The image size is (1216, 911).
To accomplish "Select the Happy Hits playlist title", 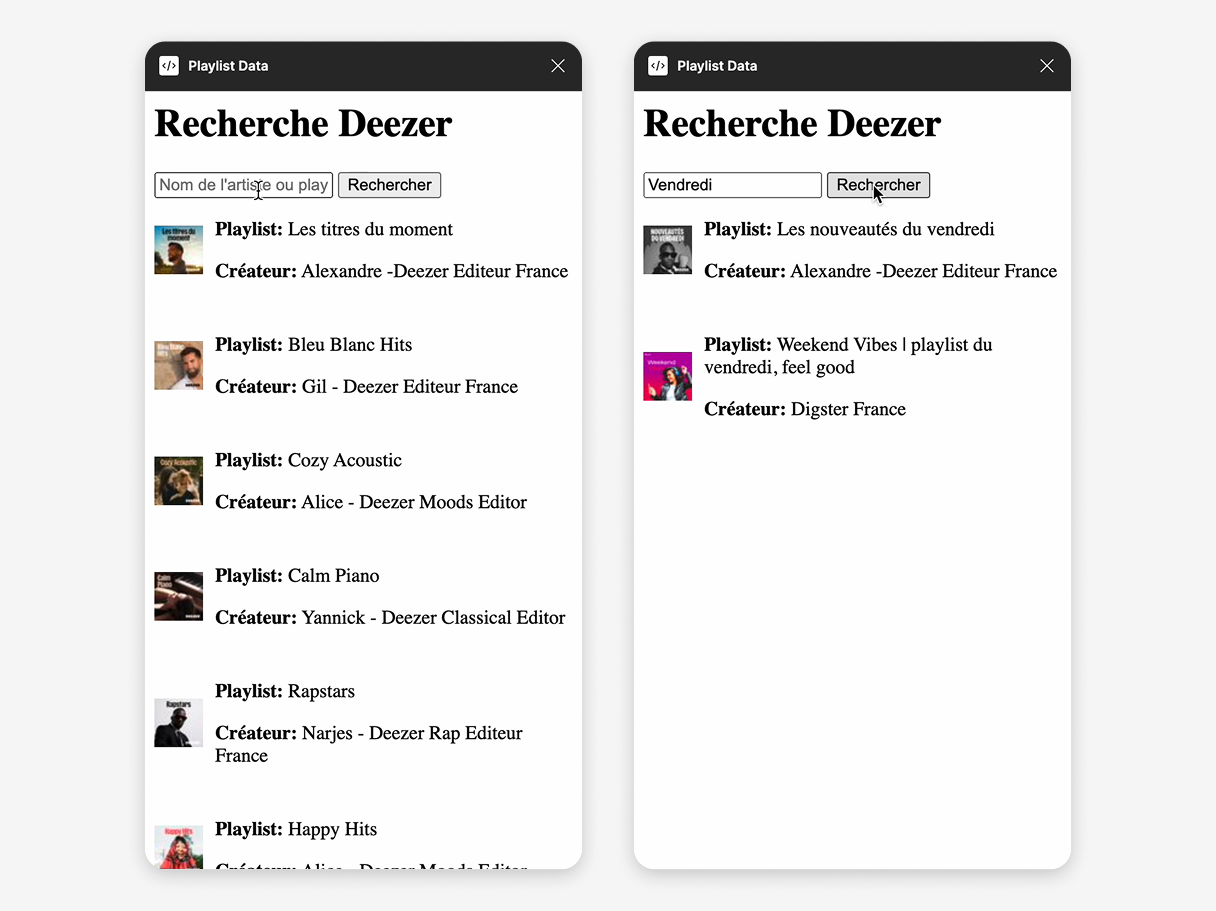I will pos(332,829).
